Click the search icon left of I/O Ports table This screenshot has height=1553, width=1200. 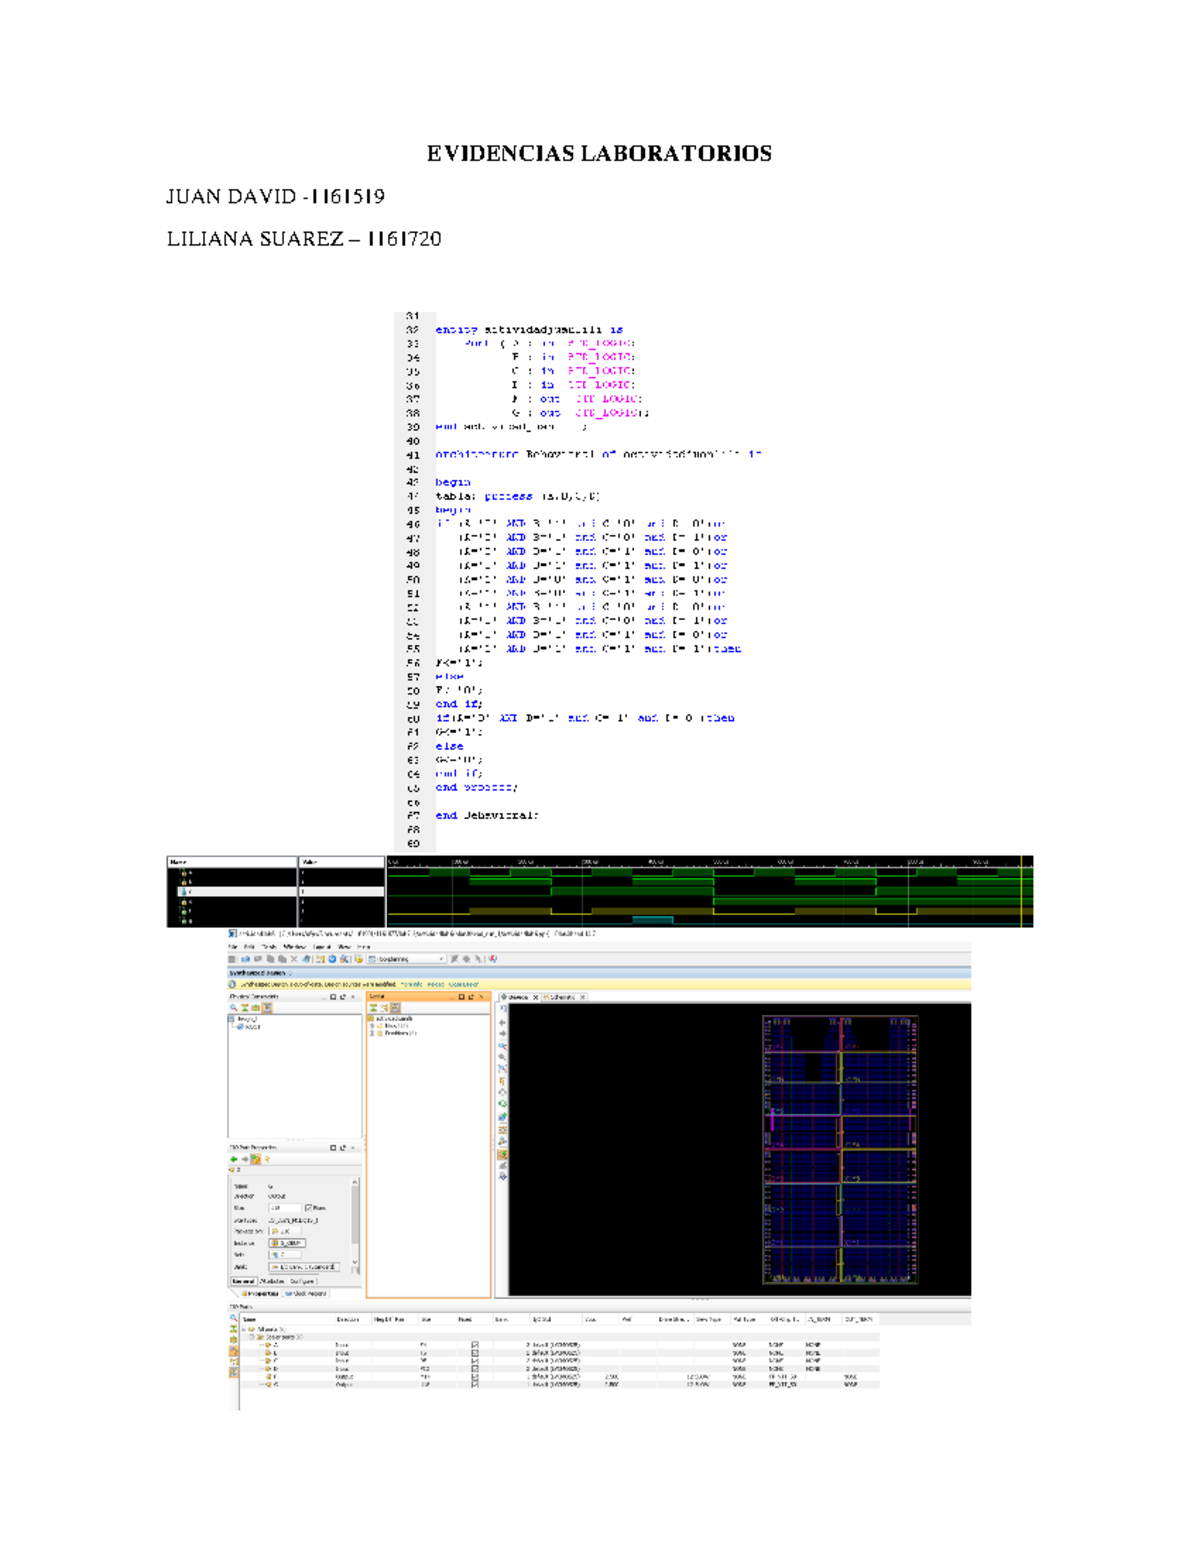(x=234, y=1319)
